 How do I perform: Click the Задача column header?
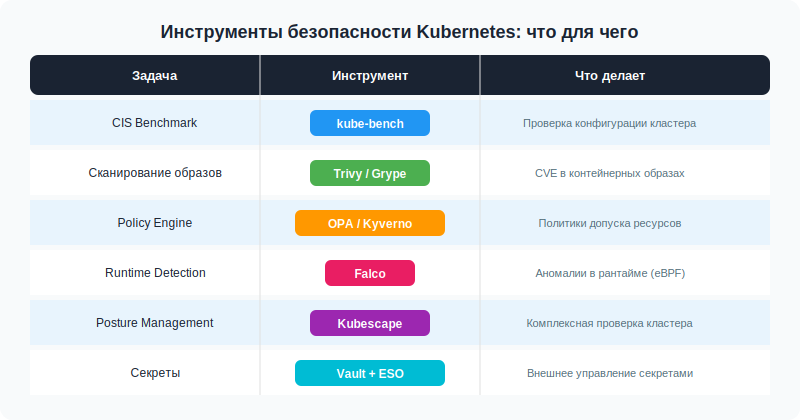tap(155, 76)
